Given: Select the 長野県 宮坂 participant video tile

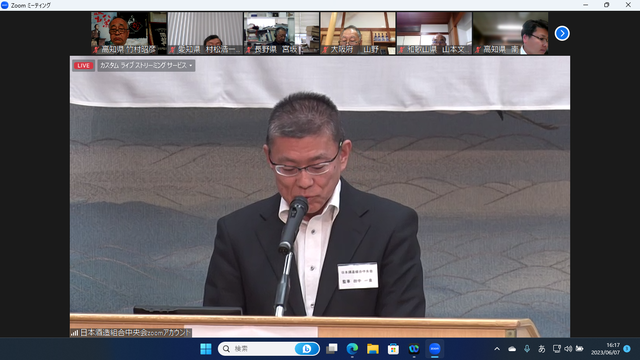Looking at the screenshot, I should 281,33.
